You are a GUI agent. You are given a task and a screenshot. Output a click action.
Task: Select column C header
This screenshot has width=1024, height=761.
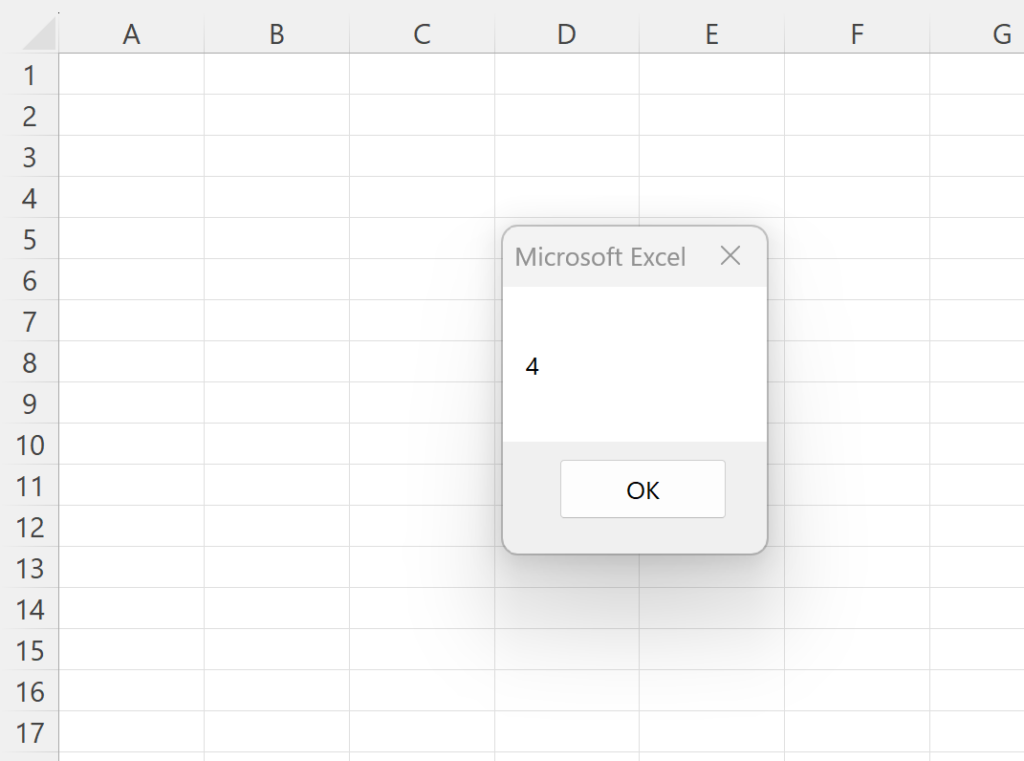click(x=421, y=34)
